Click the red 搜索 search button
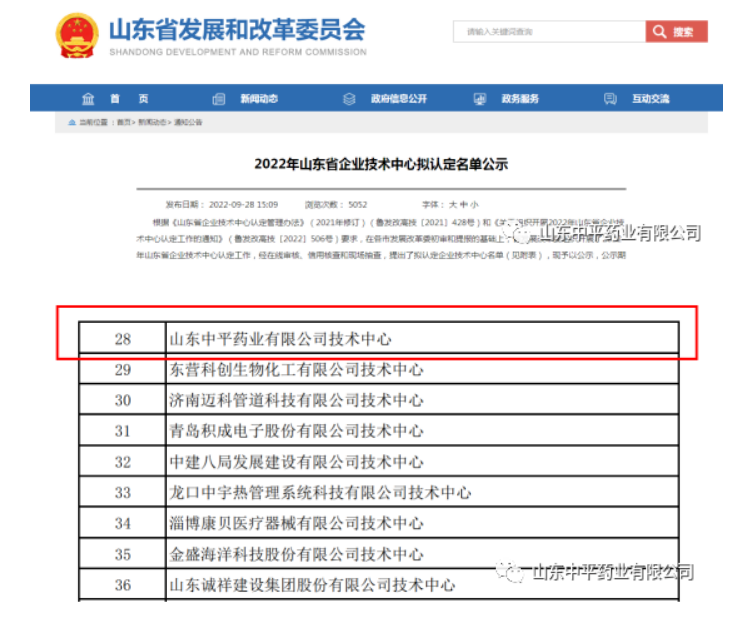The height and width of the screenshot is (624, 755). (x=677, y=32)
